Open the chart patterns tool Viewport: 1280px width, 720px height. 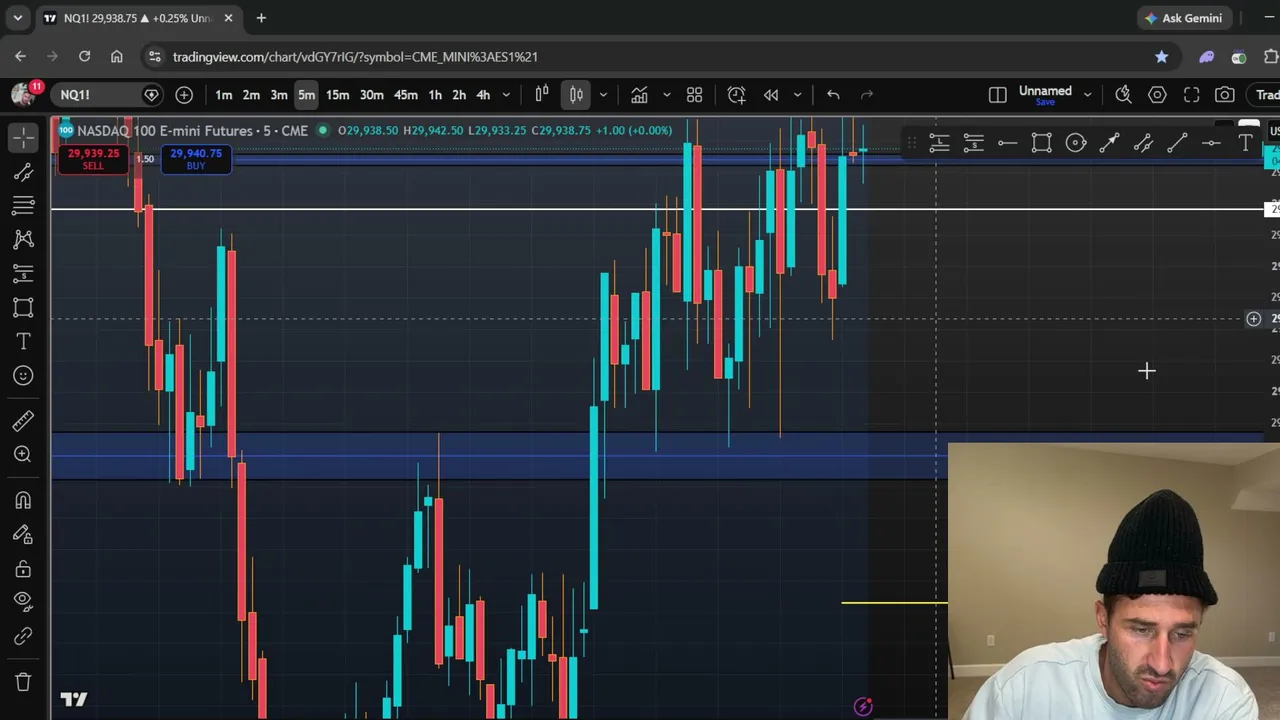[23, 240]
